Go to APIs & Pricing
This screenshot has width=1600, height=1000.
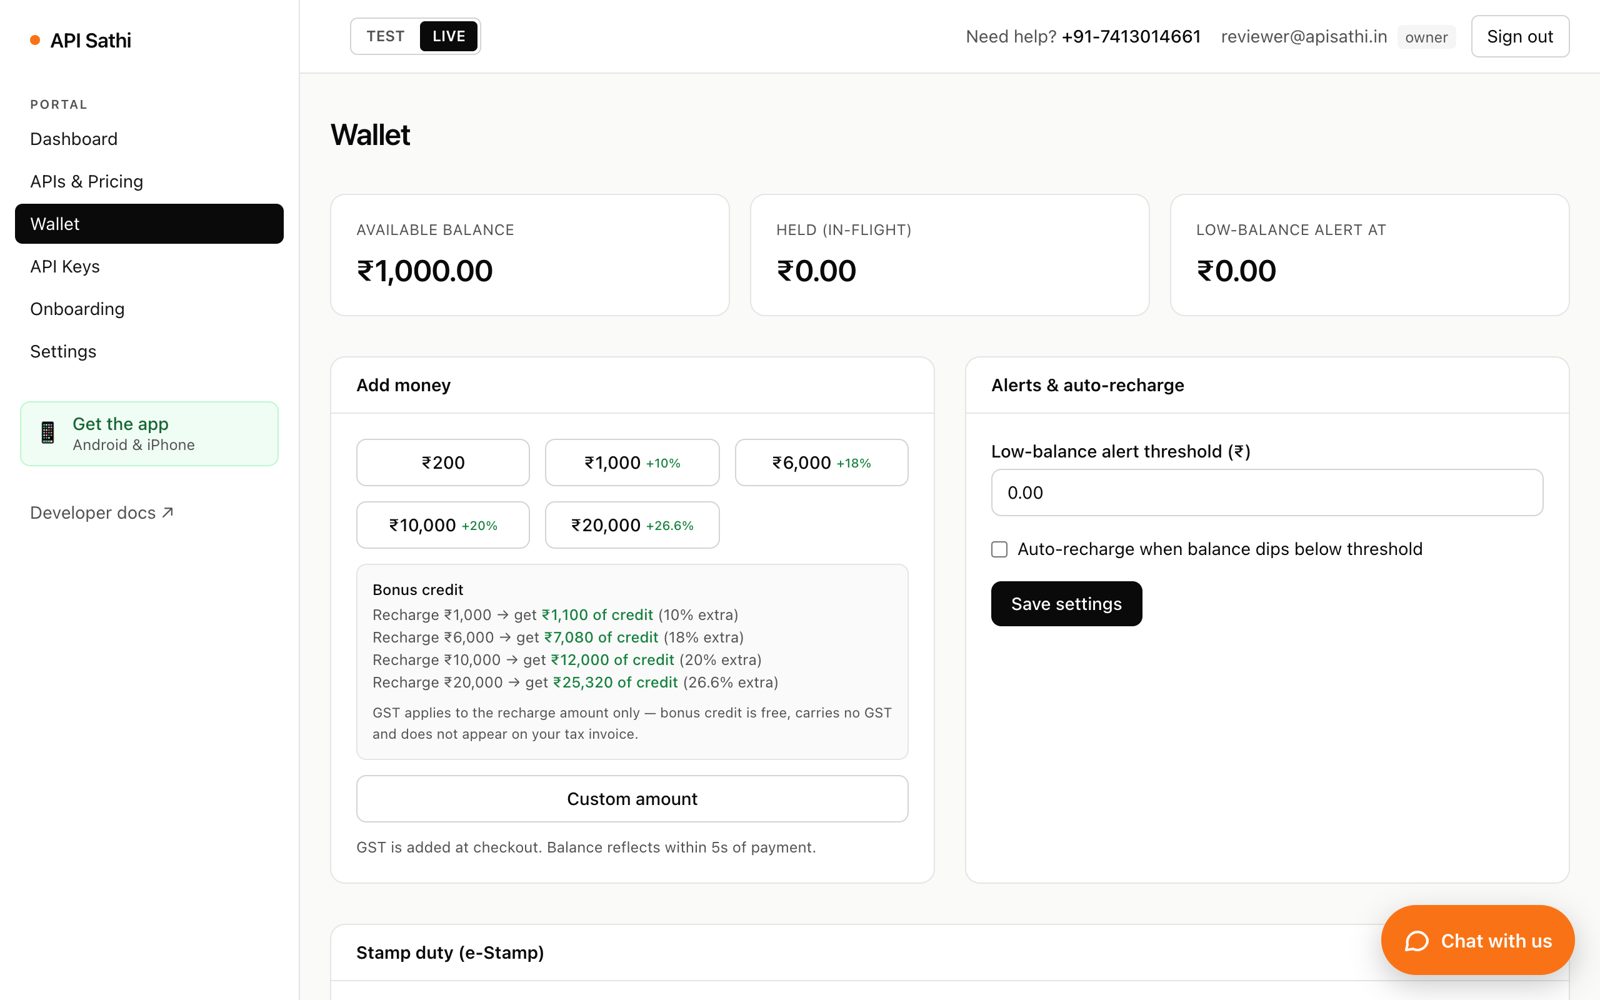click(x=149, y=181)
